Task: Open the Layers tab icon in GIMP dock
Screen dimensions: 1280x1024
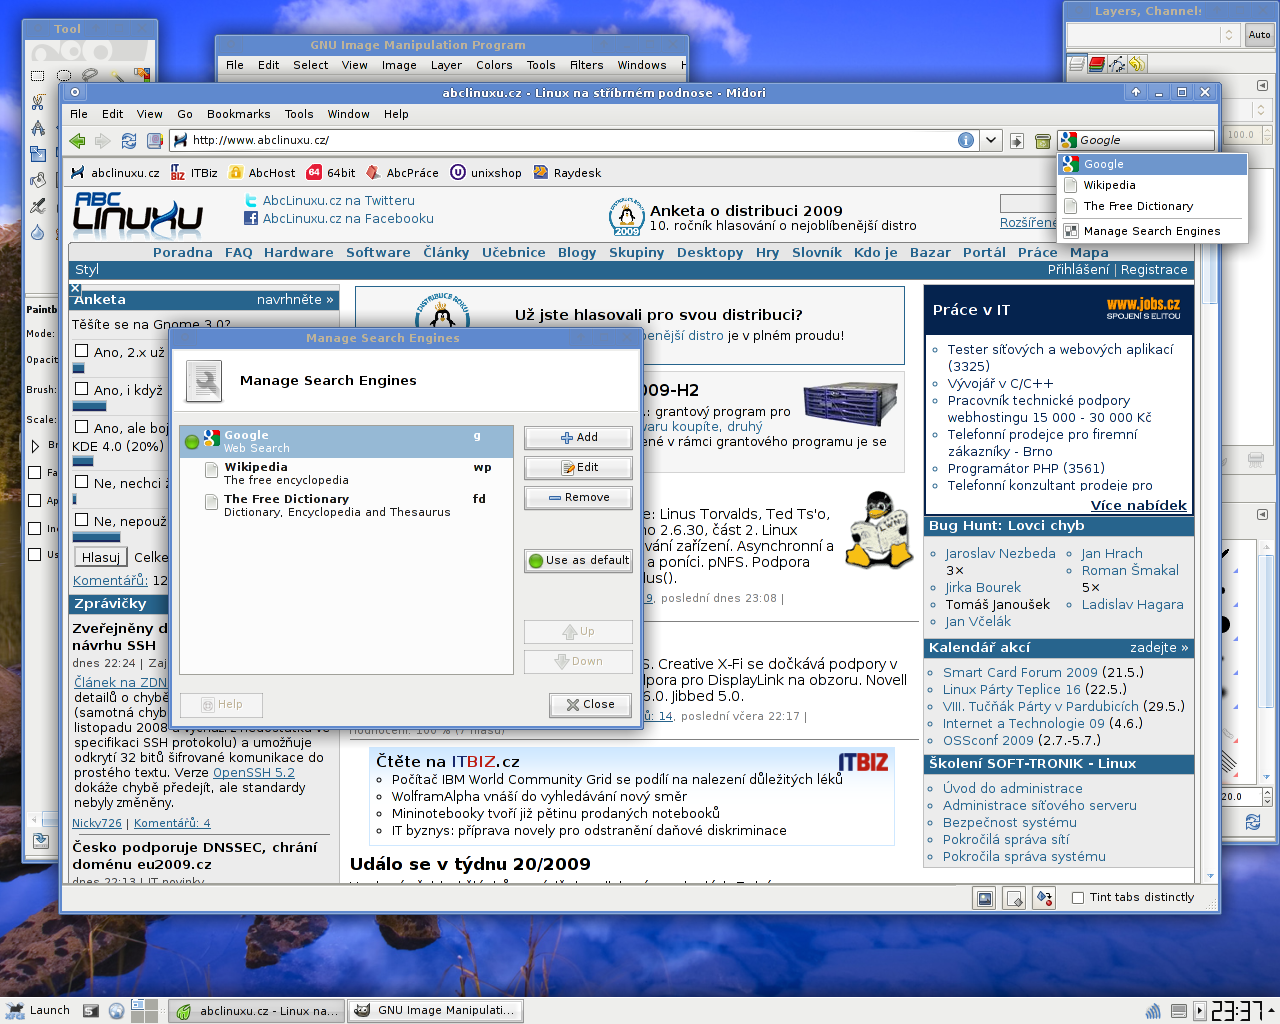Action: tap(1077, 64)
